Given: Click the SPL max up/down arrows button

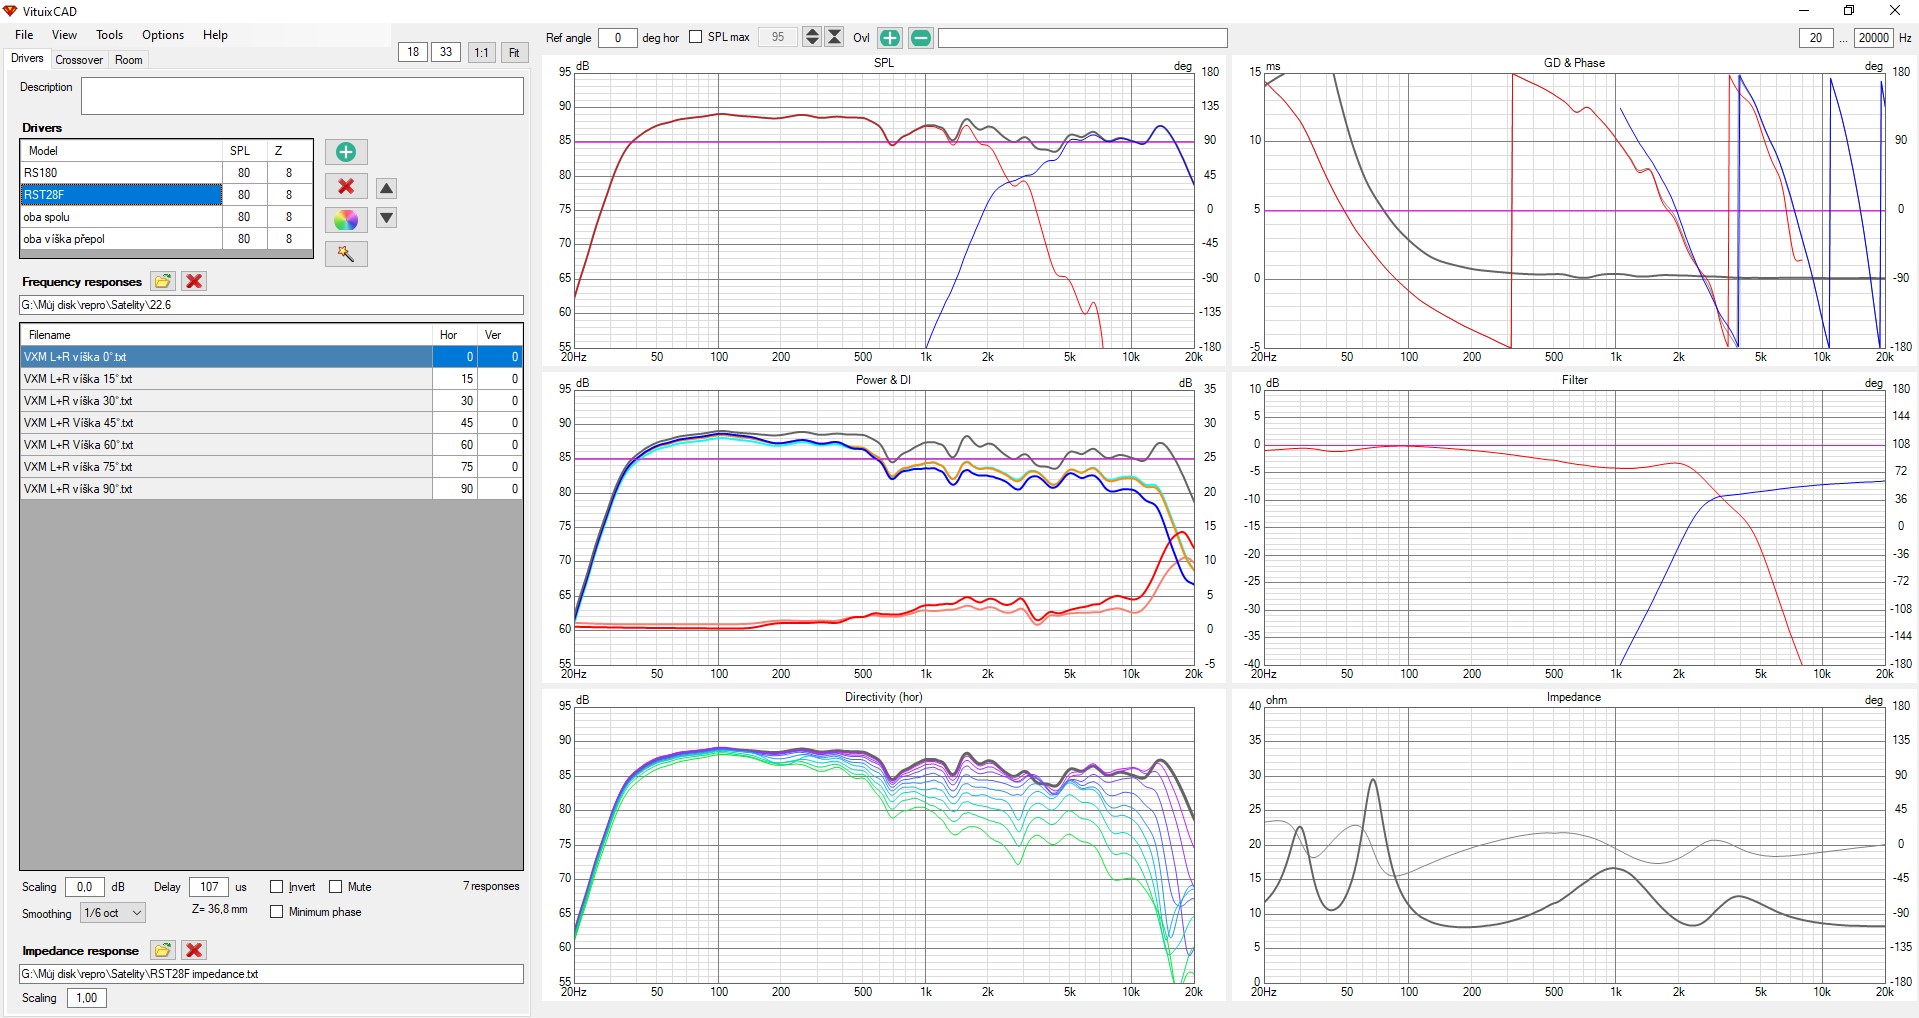Looking at the screenshot, I should click(812, 37).
